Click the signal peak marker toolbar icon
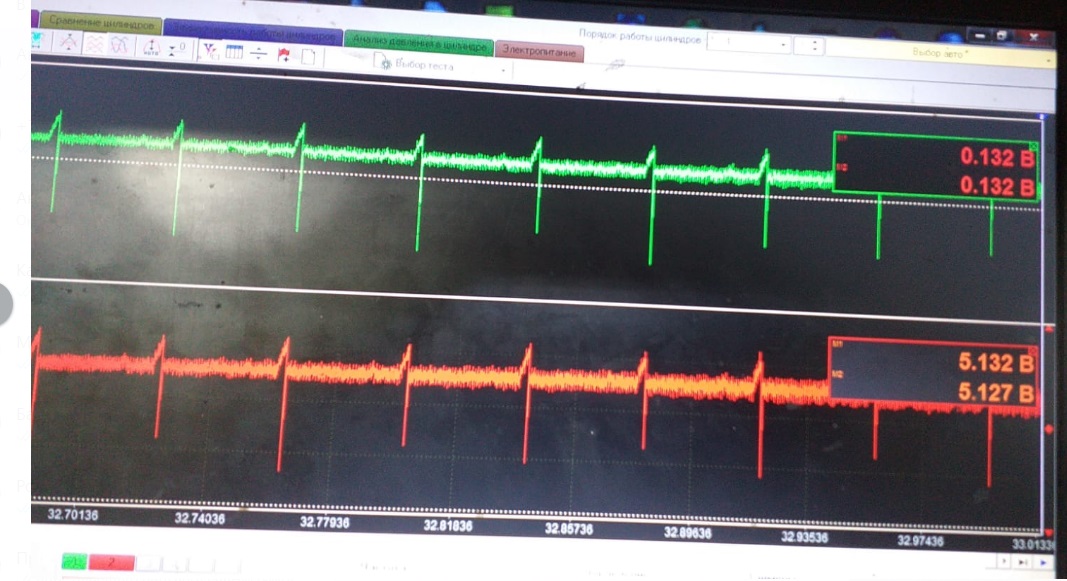1067x581 pixels. pyautogui.click(x=69, y=43)
